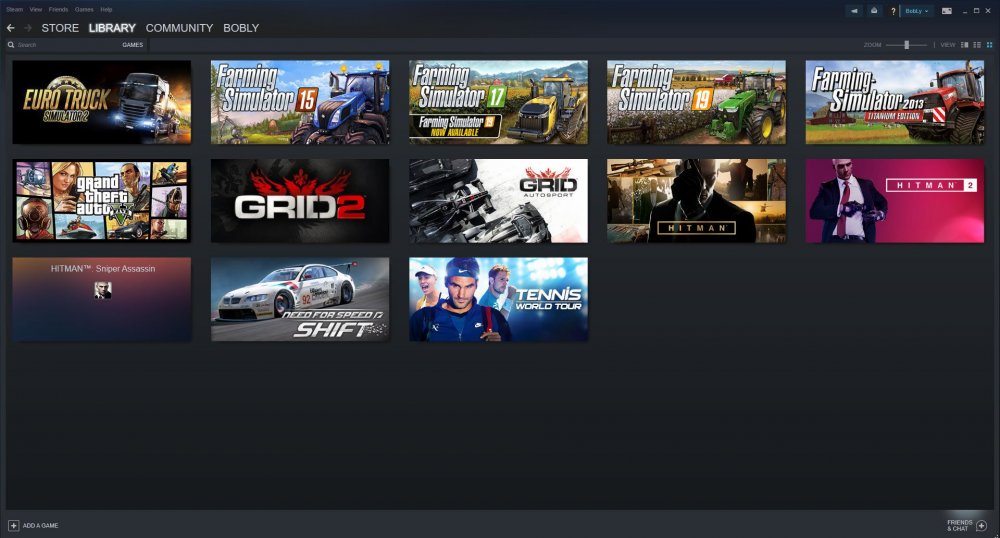Screen dimensions: 1000x538
Task: Switch to list view layout
Action: (977, 45)
